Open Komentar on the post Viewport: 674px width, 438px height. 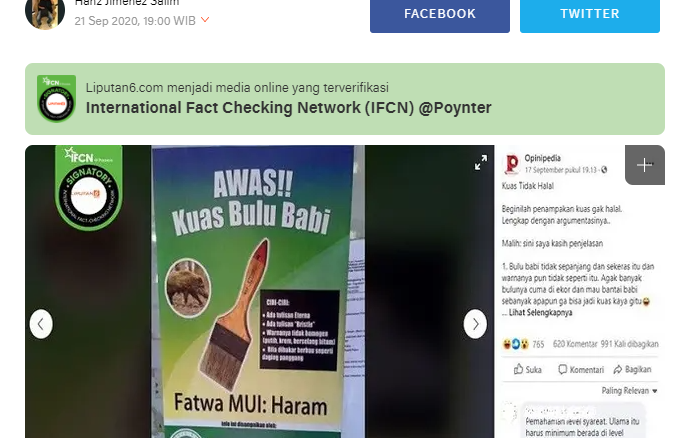(581, 369)
